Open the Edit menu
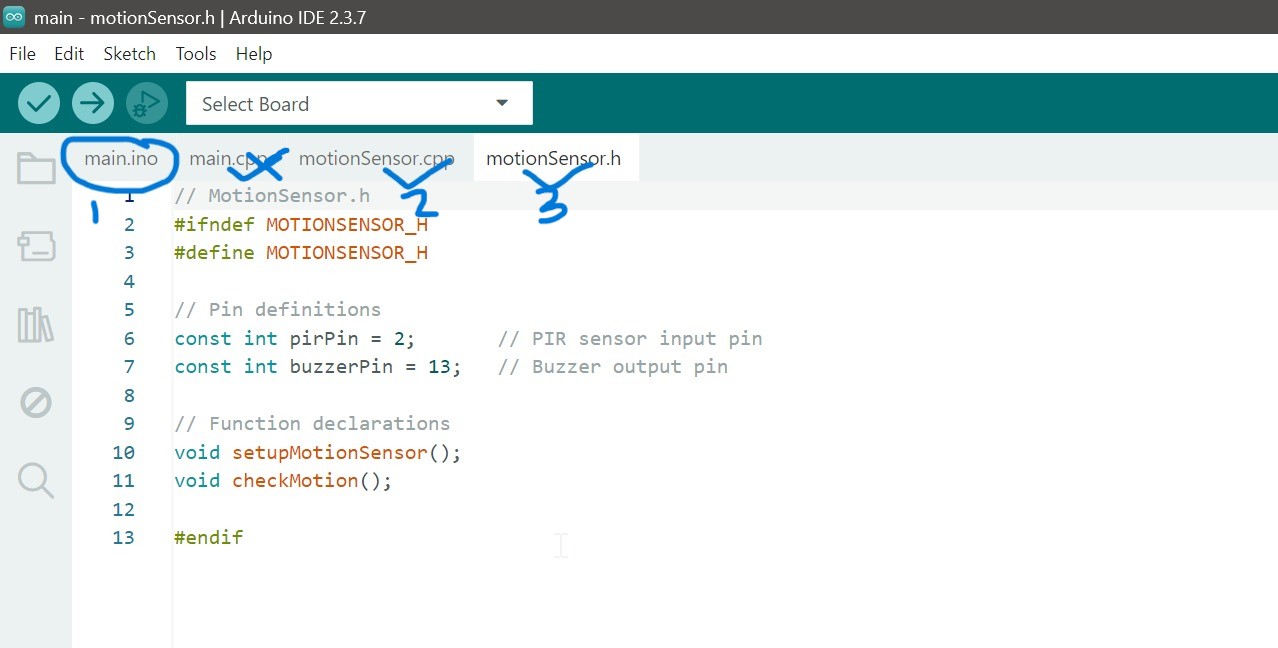 coord(69,54)
